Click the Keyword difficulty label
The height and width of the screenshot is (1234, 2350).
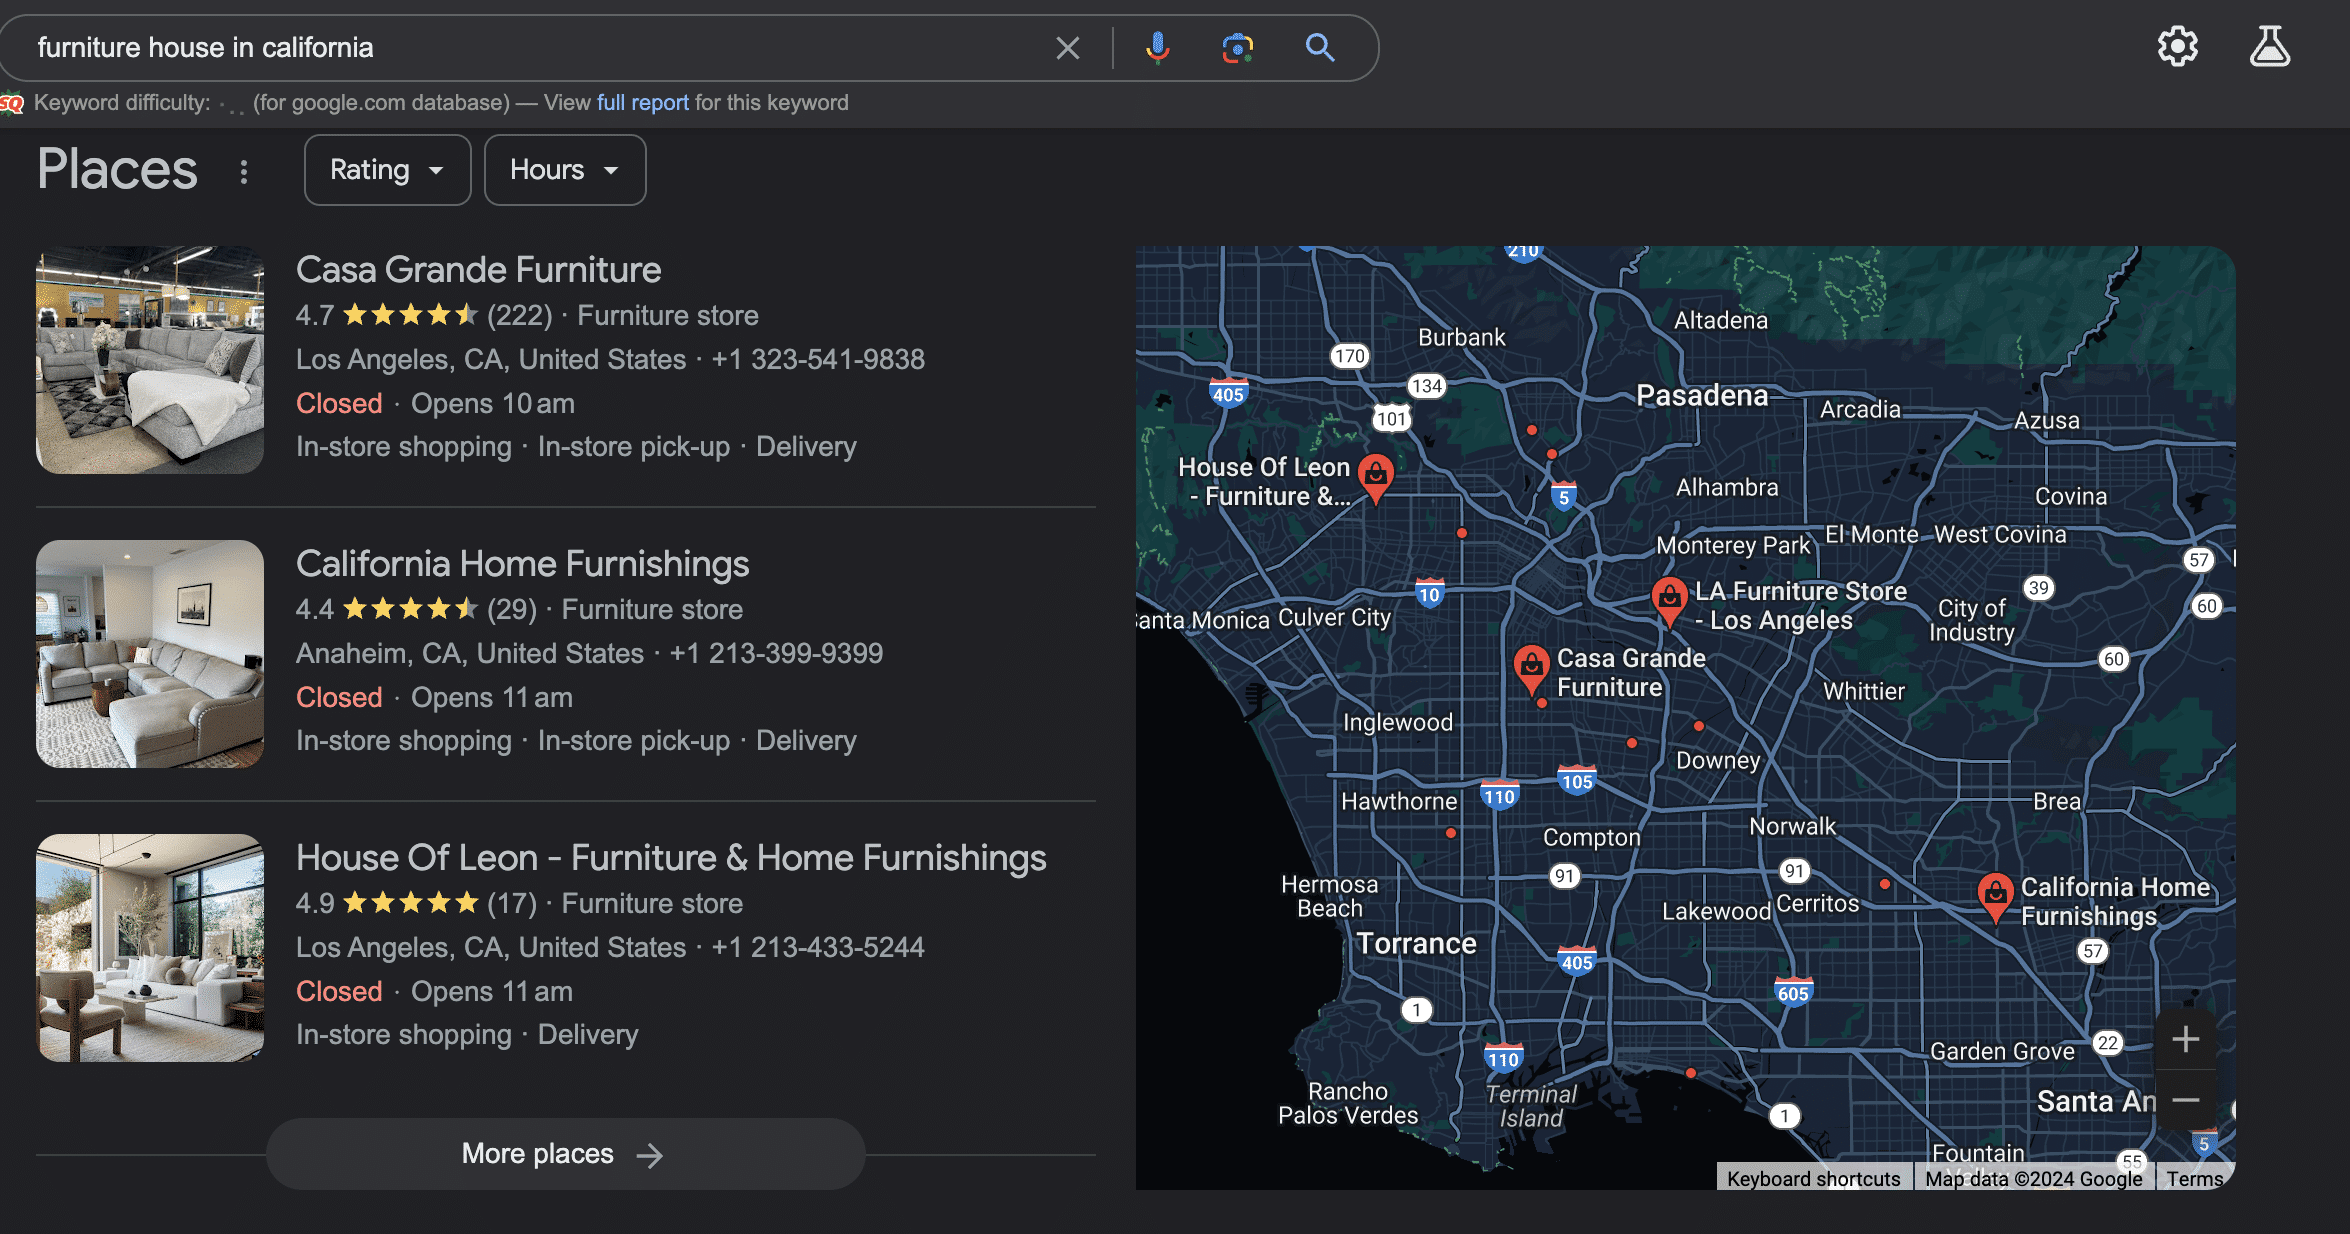click(x=122, y=102)
